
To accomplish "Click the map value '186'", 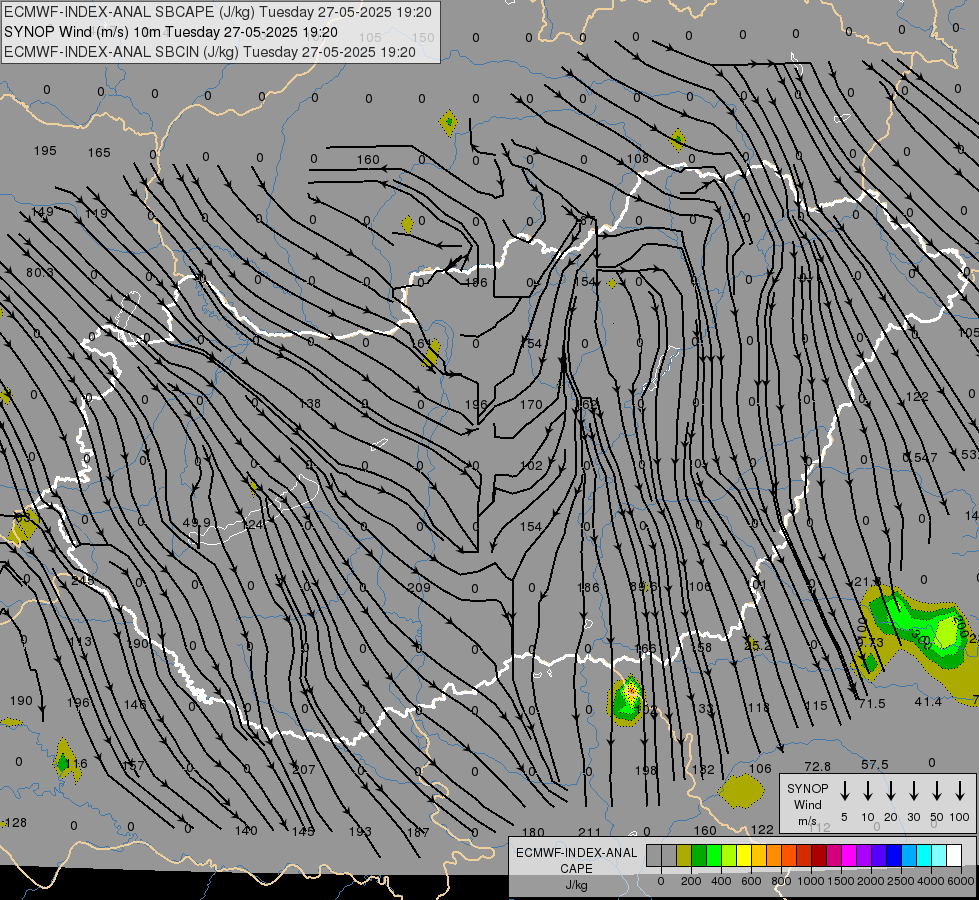I will [588, 587].
